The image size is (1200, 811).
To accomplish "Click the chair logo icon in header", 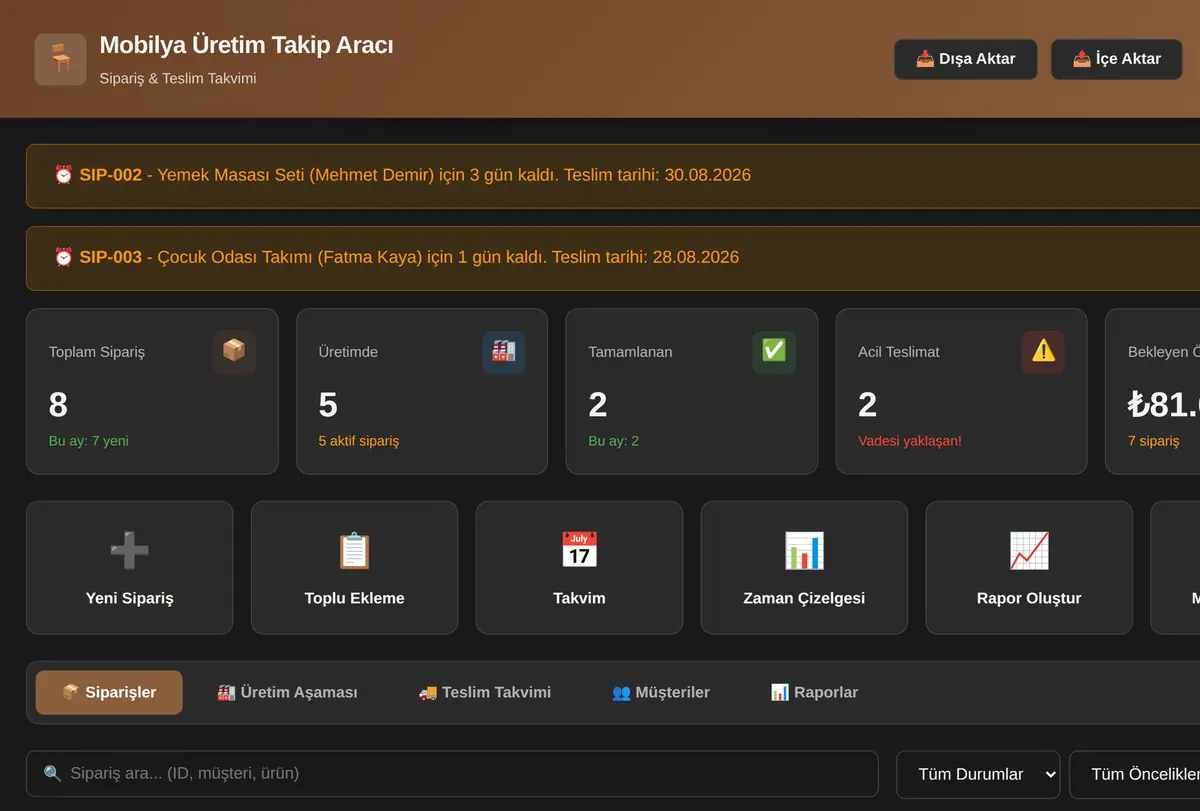I will pos(60,59).
